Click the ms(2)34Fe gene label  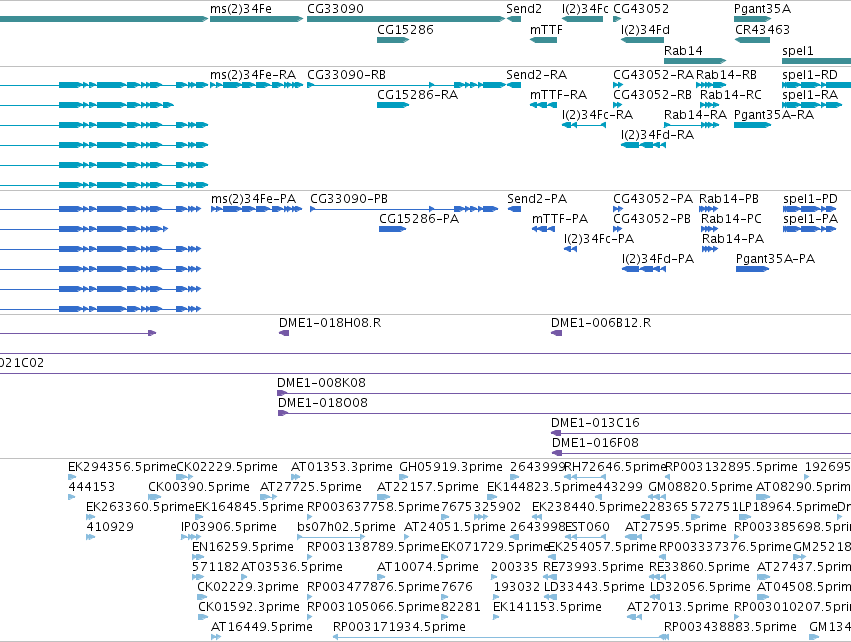[241, 9]
